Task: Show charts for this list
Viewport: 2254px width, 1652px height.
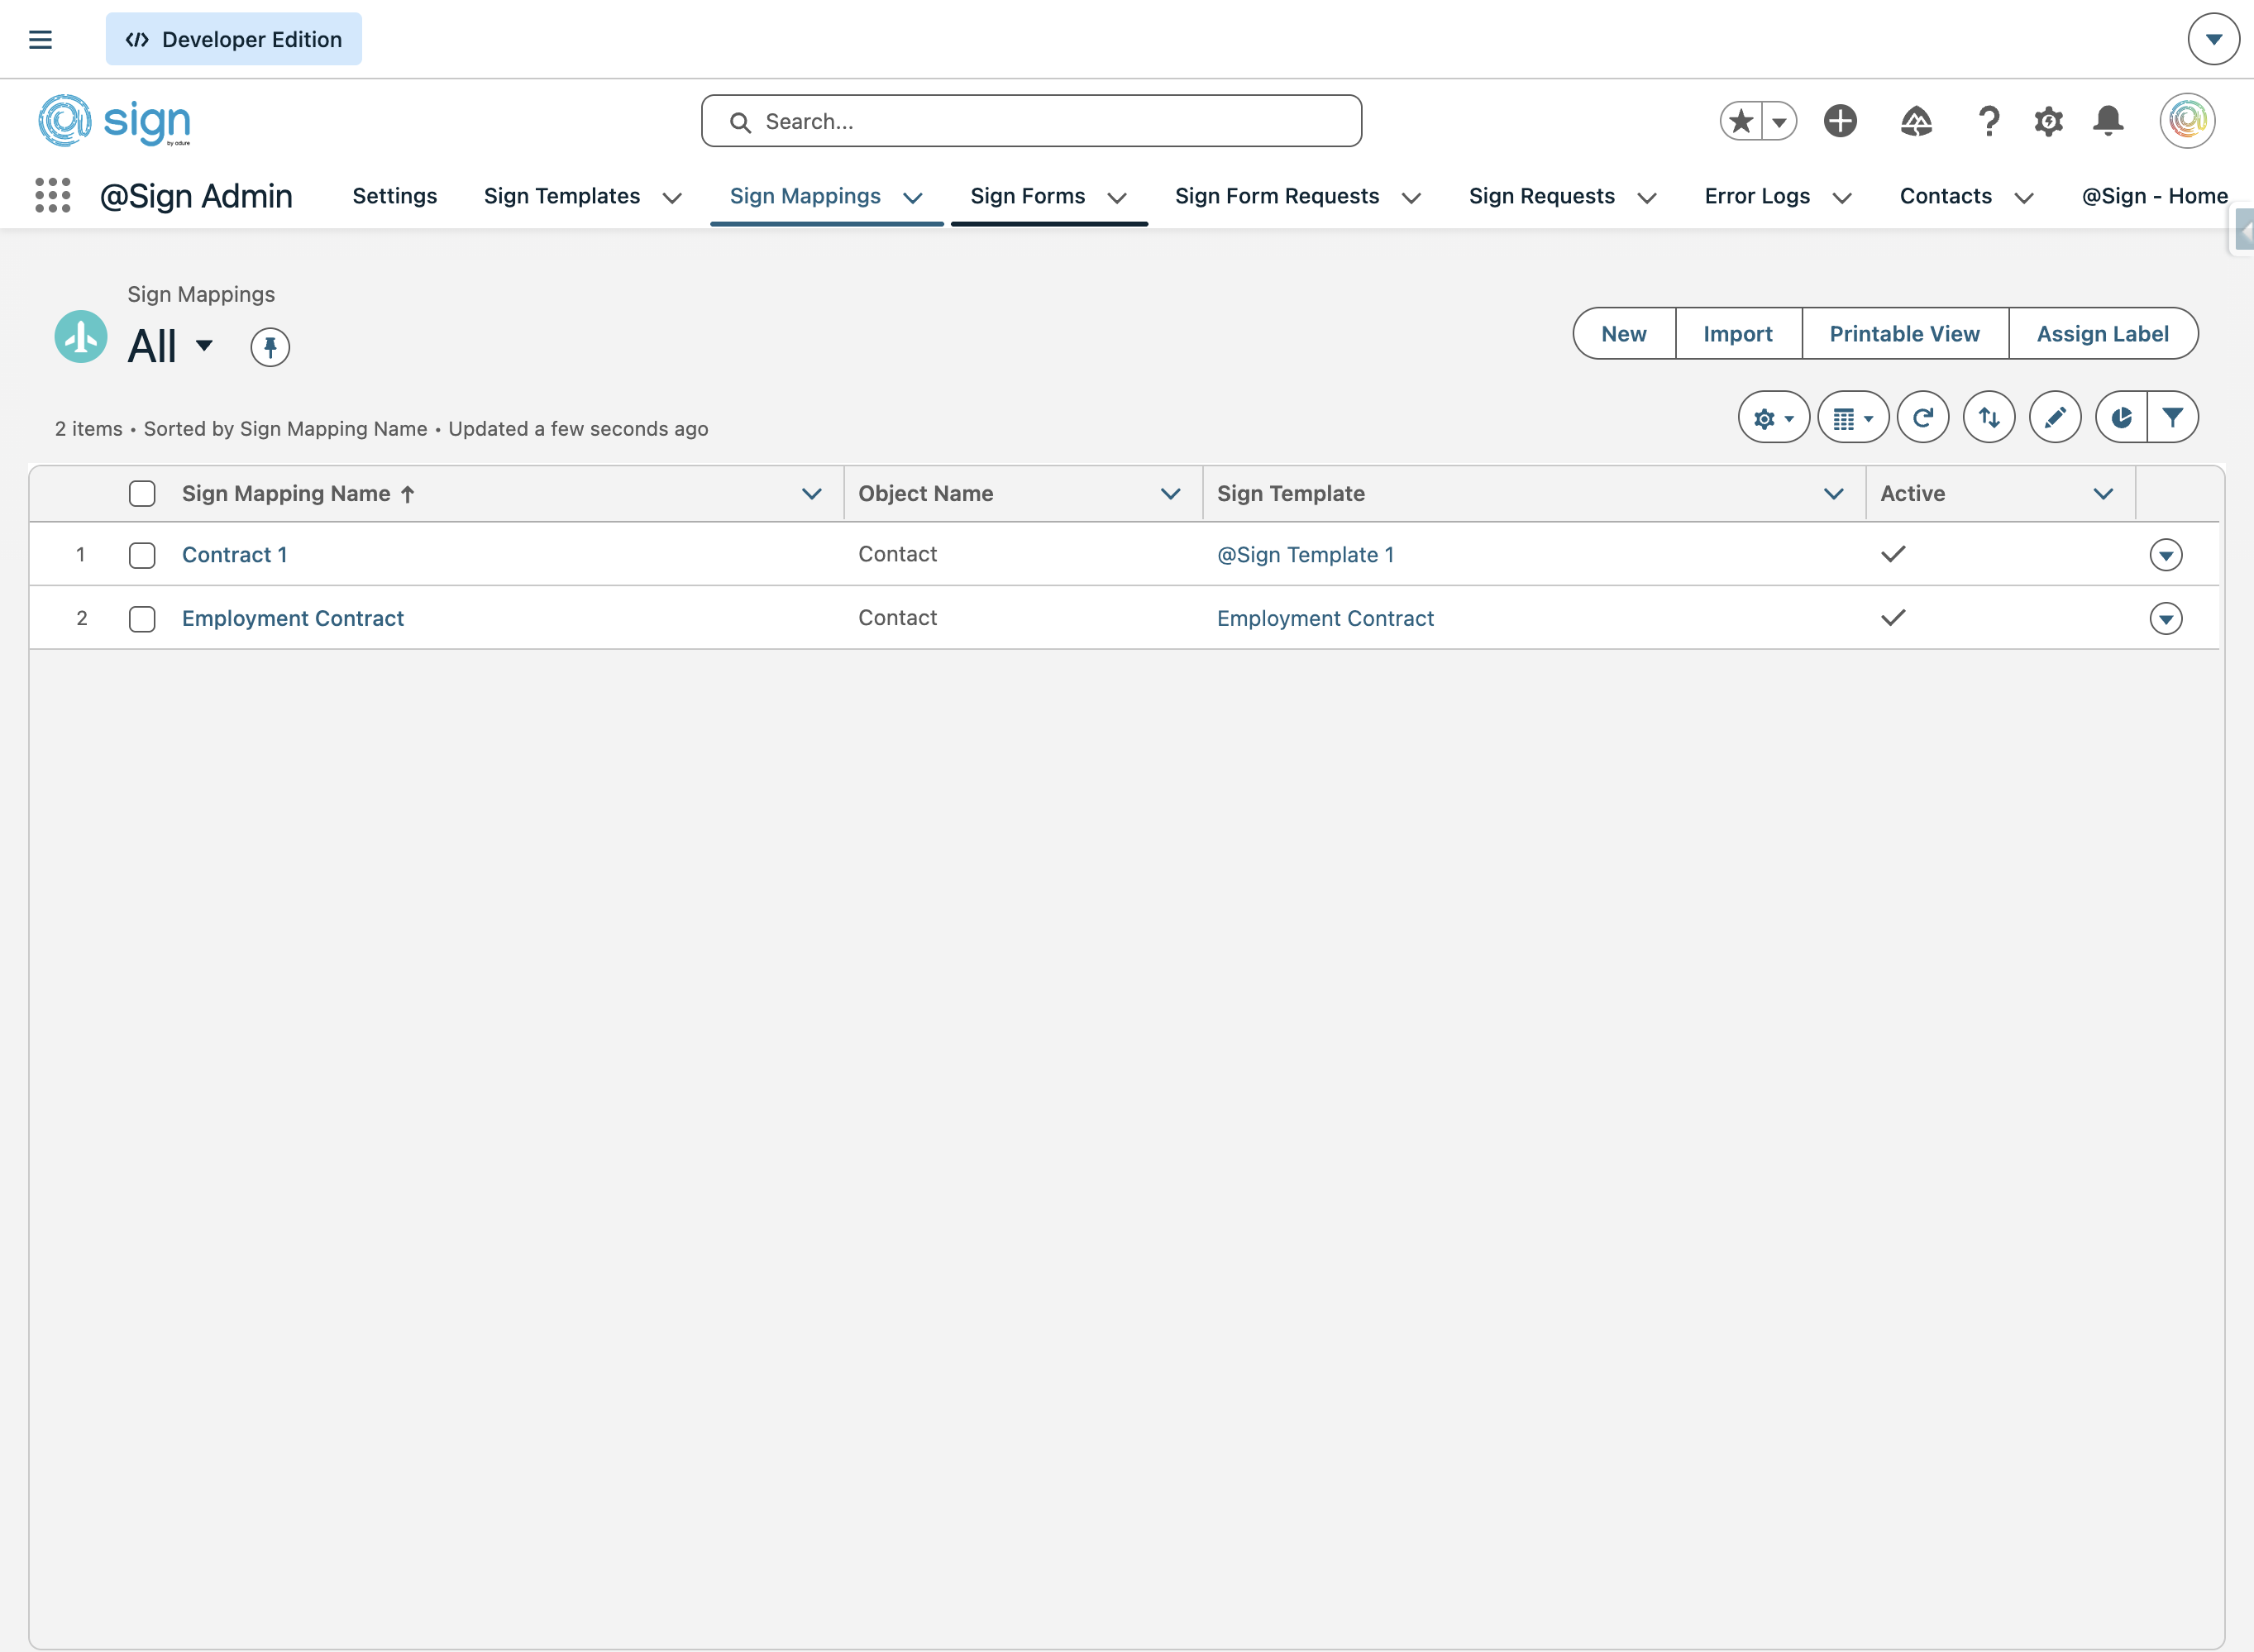Action: (x=2121, y=417)
